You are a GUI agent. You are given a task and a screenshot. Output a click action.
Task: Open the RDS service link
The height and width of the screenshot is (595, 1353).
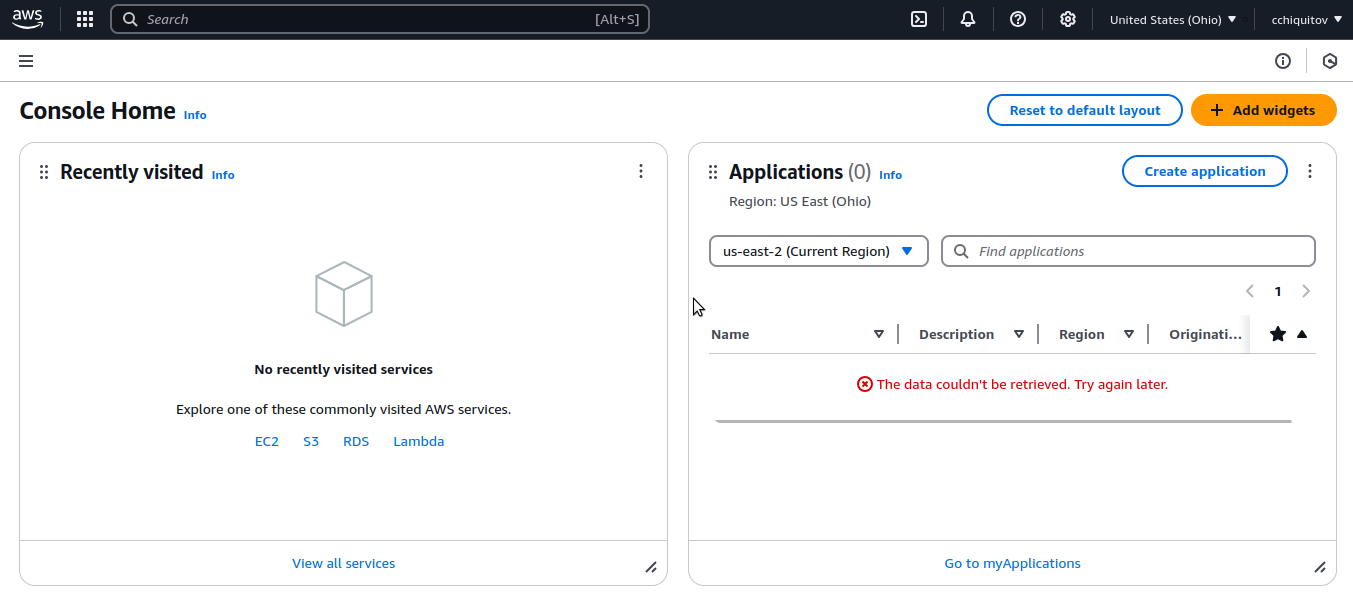click(x=356, y=441)
